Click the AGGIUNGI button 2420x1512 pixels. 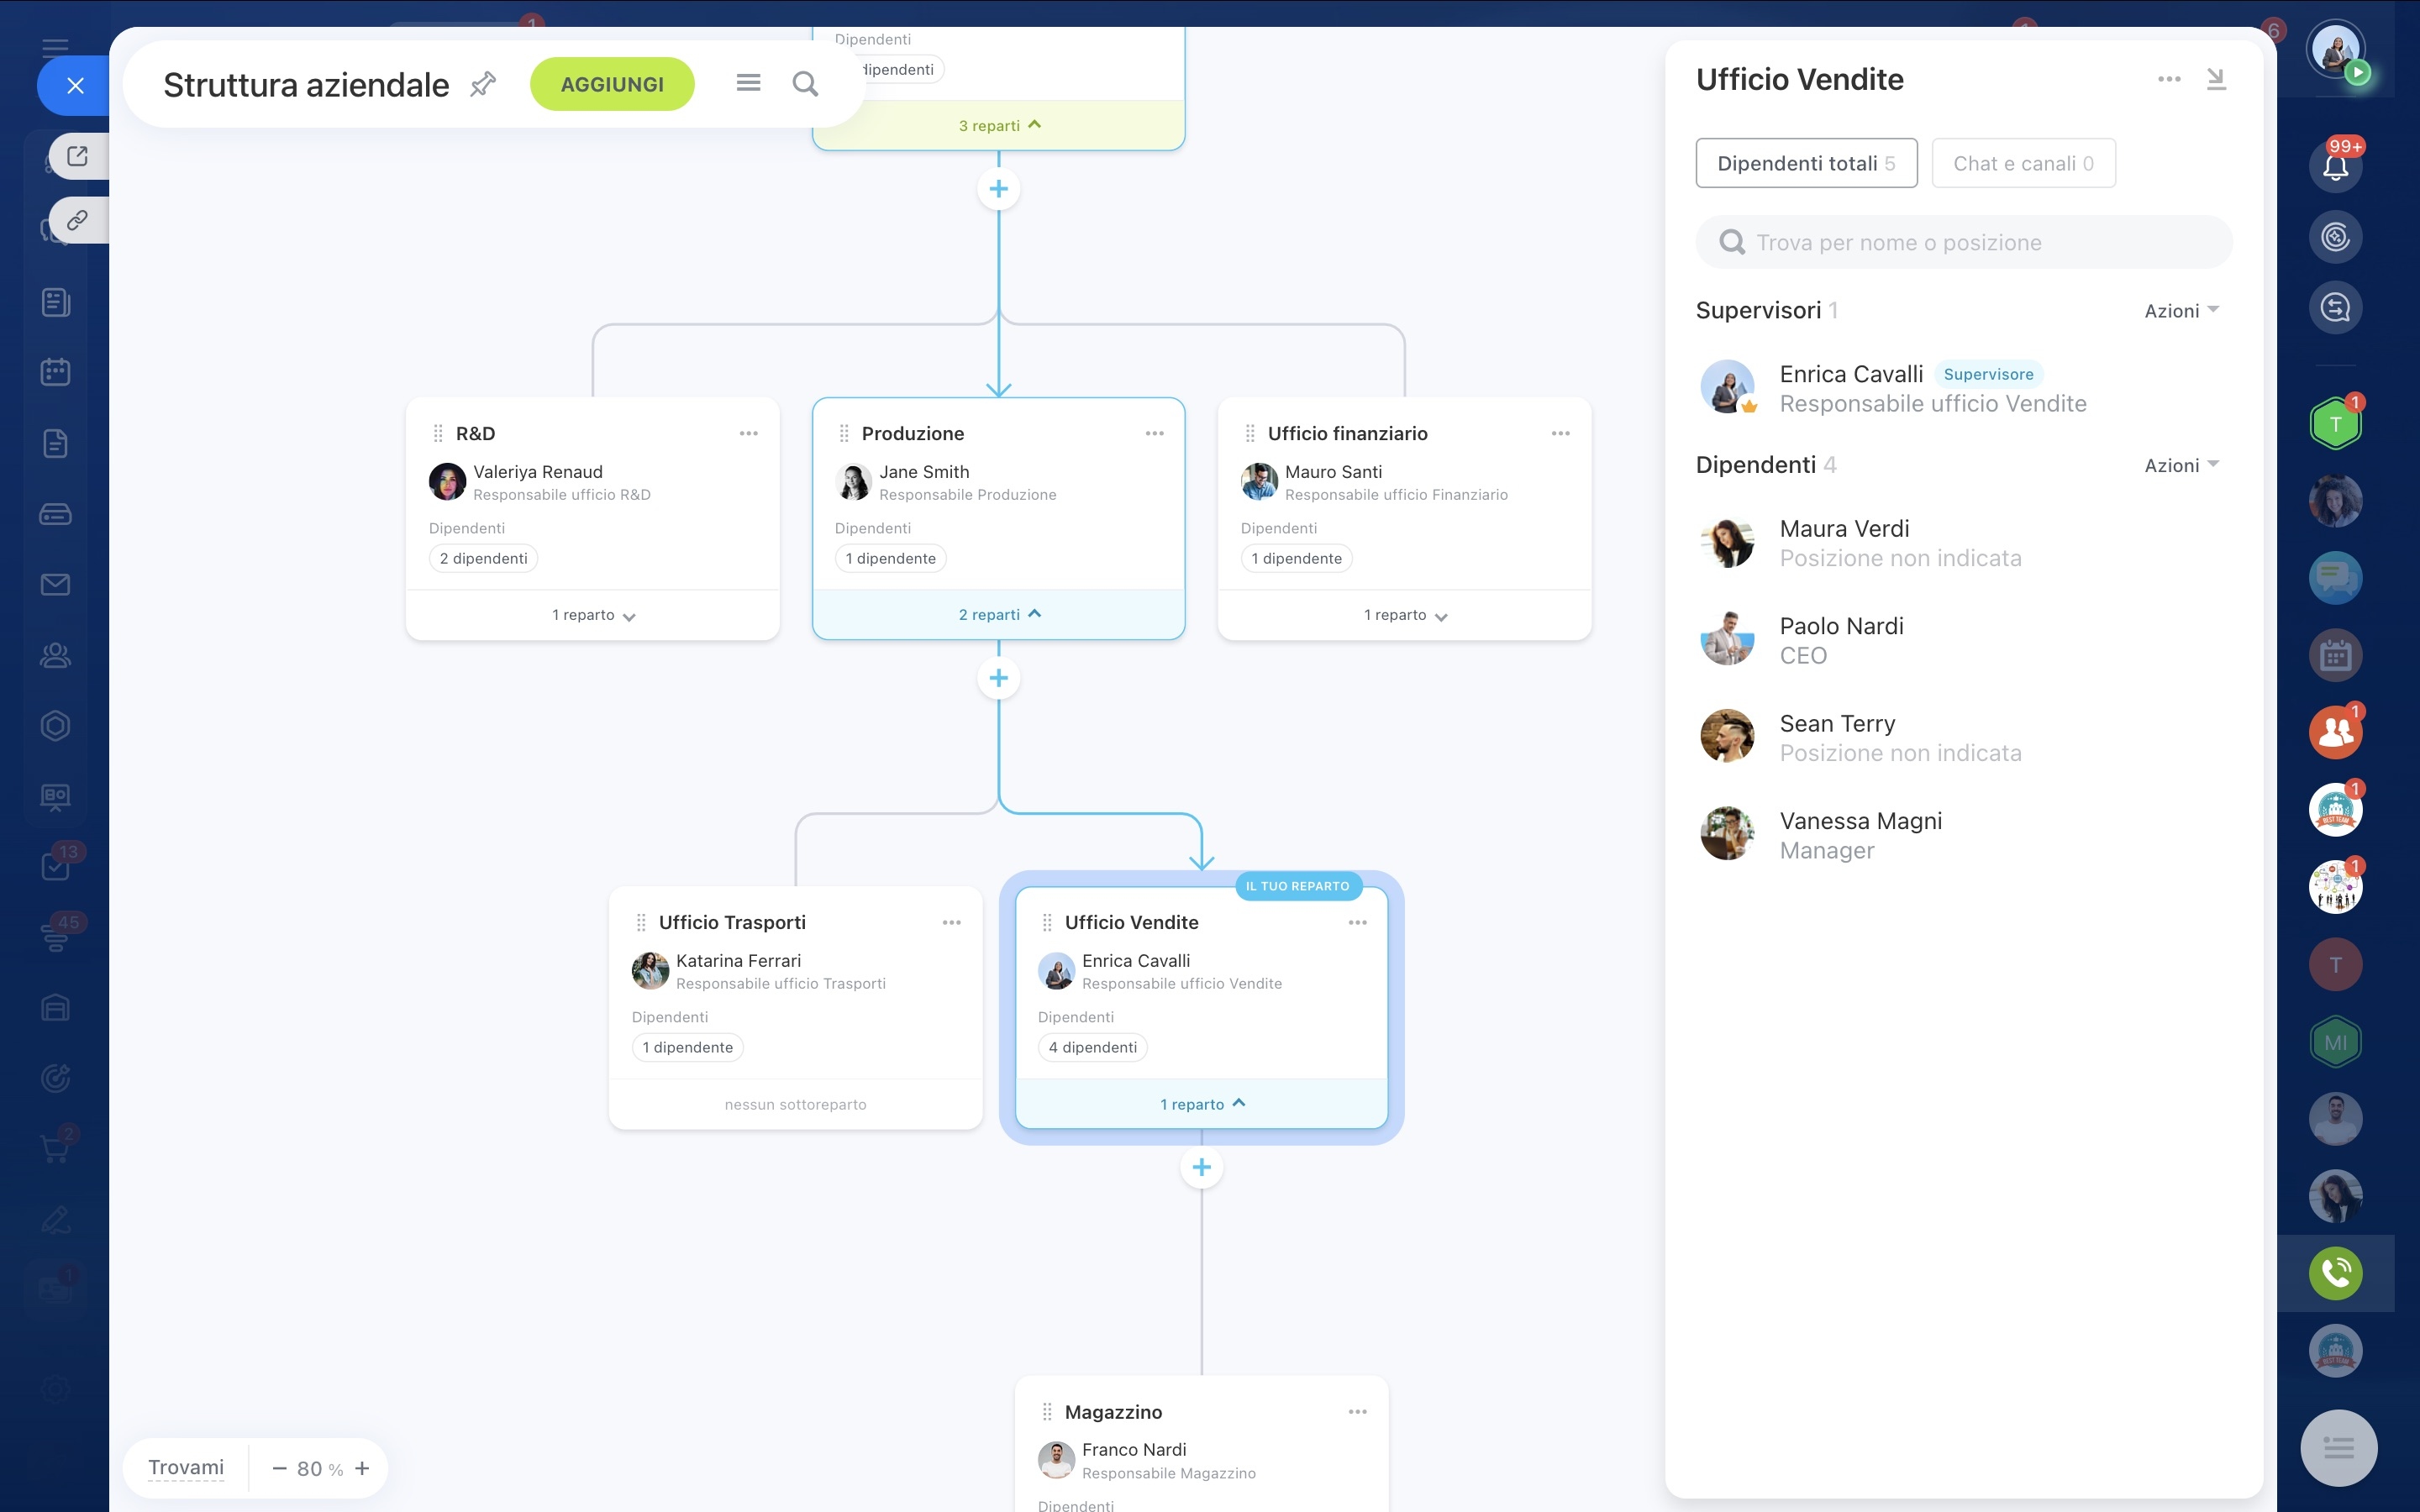pyautogui.click(x=612, y=84)
